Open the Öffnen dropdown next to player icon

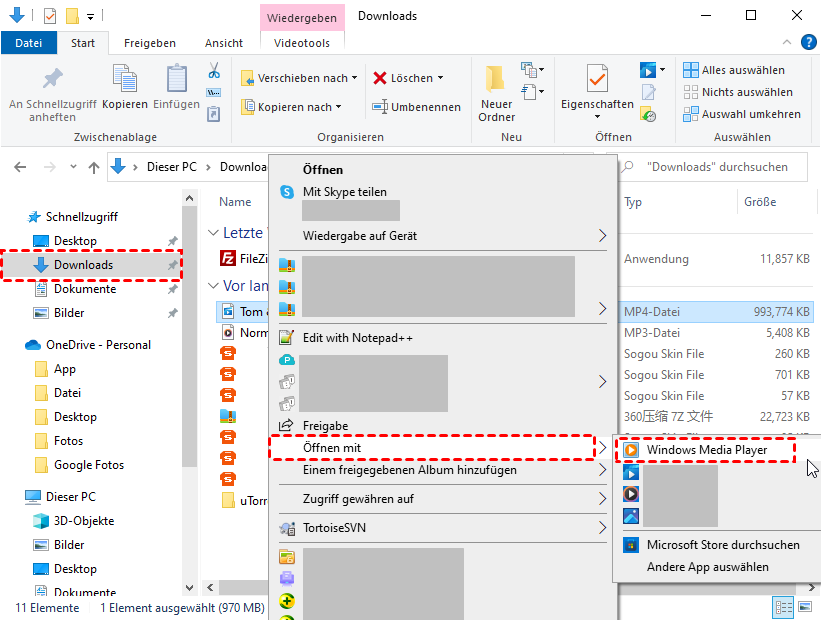[662, 70]
